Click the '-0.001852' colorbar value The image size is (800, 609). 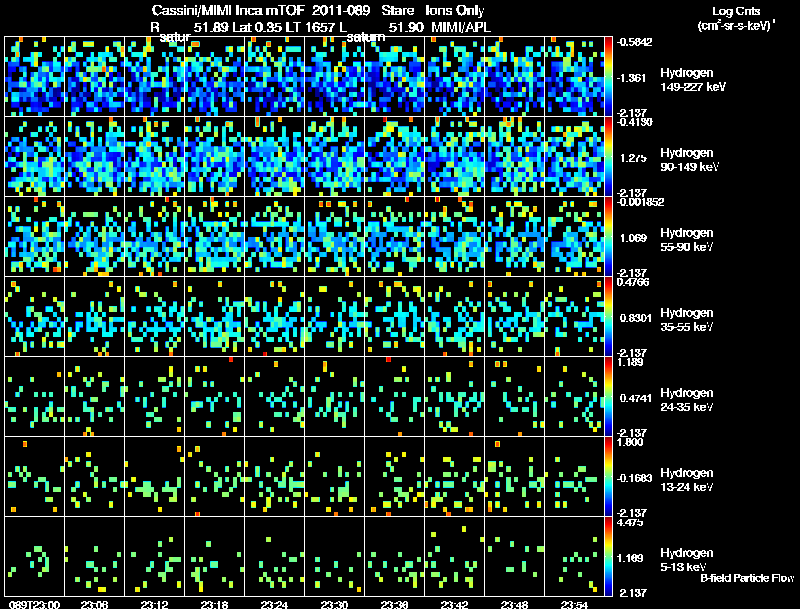[x=640, y=202]
